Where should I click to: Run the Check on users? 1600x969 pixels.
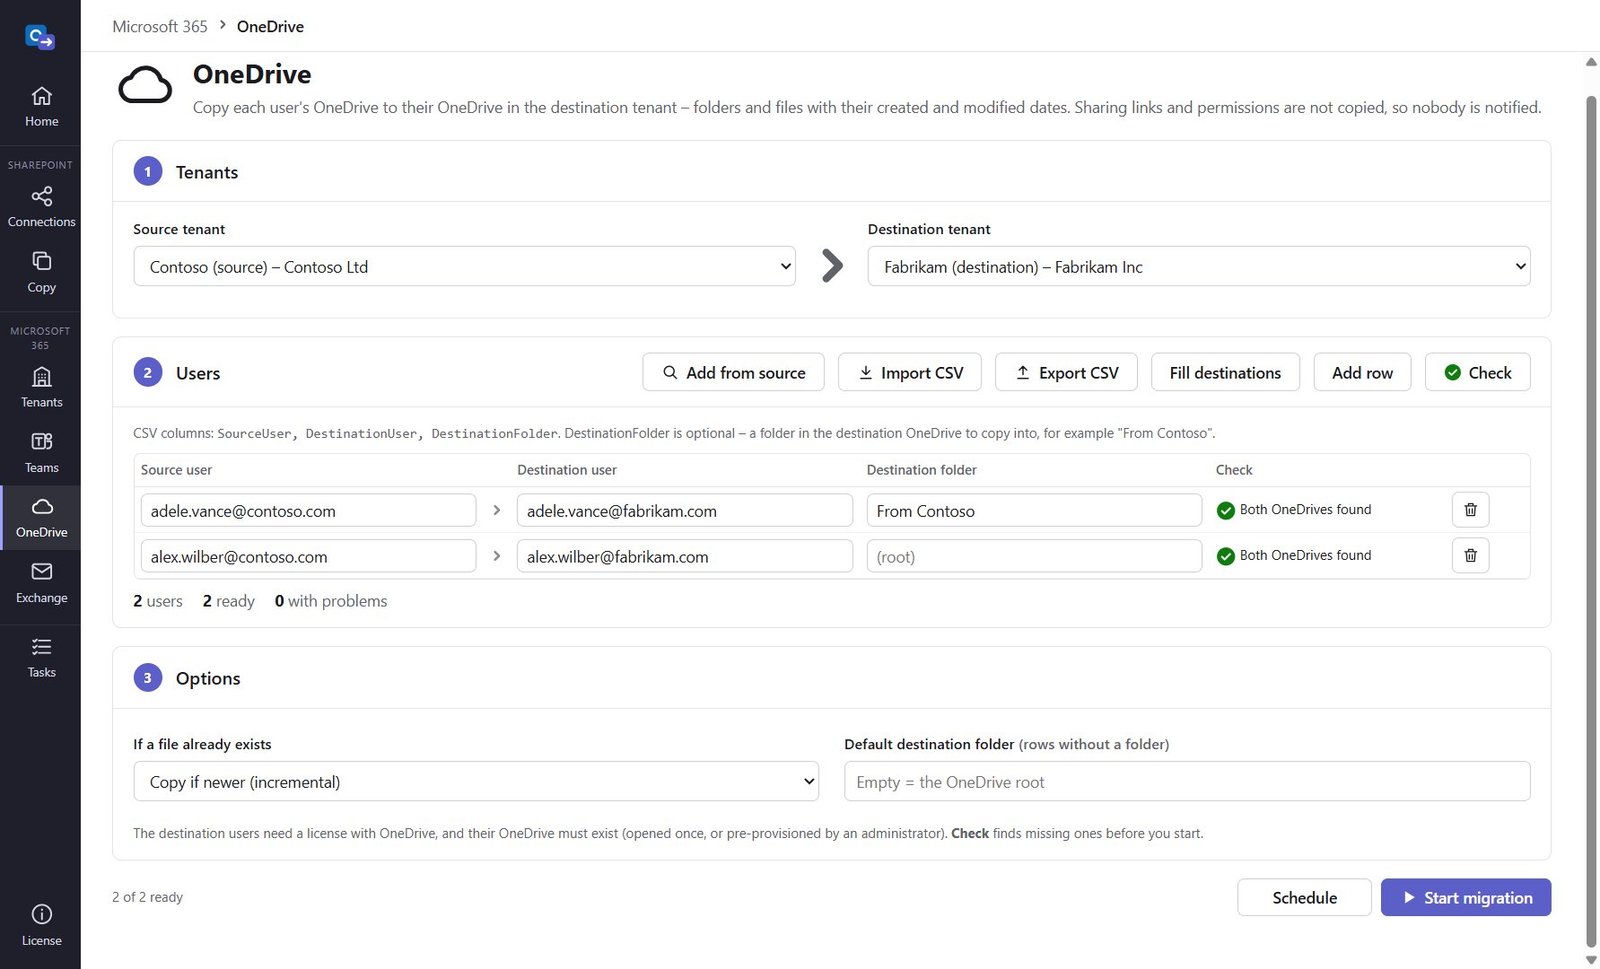point(1477,372)
